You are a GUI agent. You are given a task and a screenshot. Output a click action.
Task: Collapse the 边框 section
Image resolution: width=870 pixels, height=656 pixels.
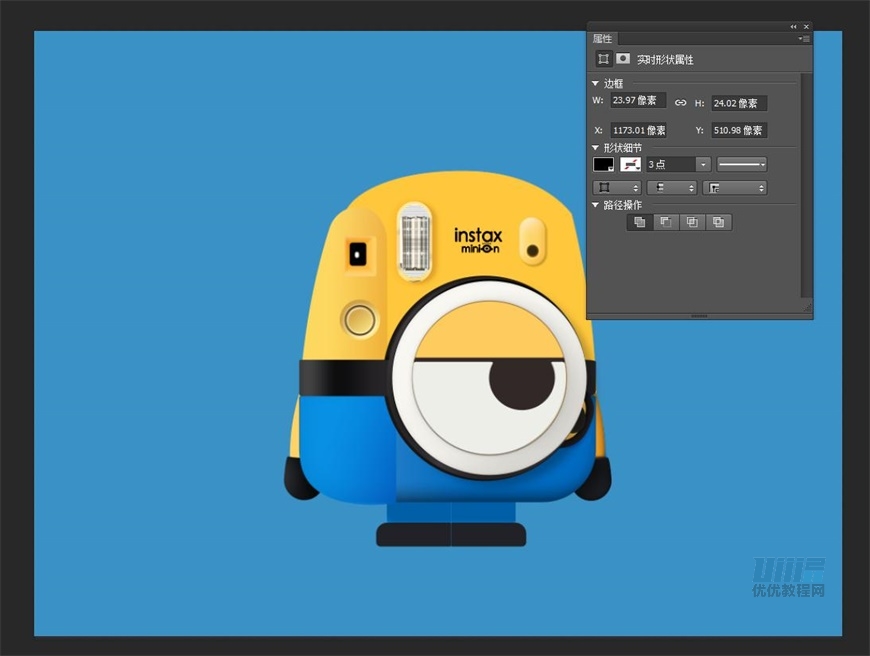(596, 84)
